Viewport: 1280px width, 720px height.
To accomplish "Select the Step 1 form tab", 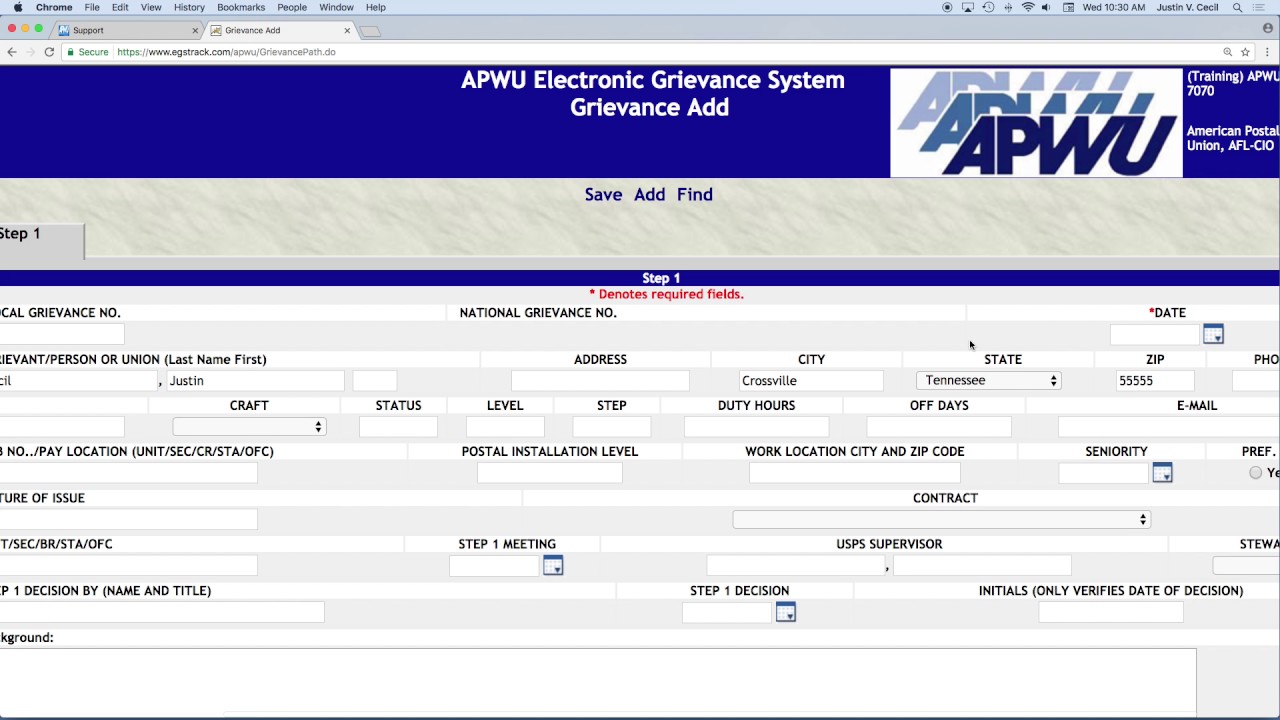I will click(x=40, y=240).
